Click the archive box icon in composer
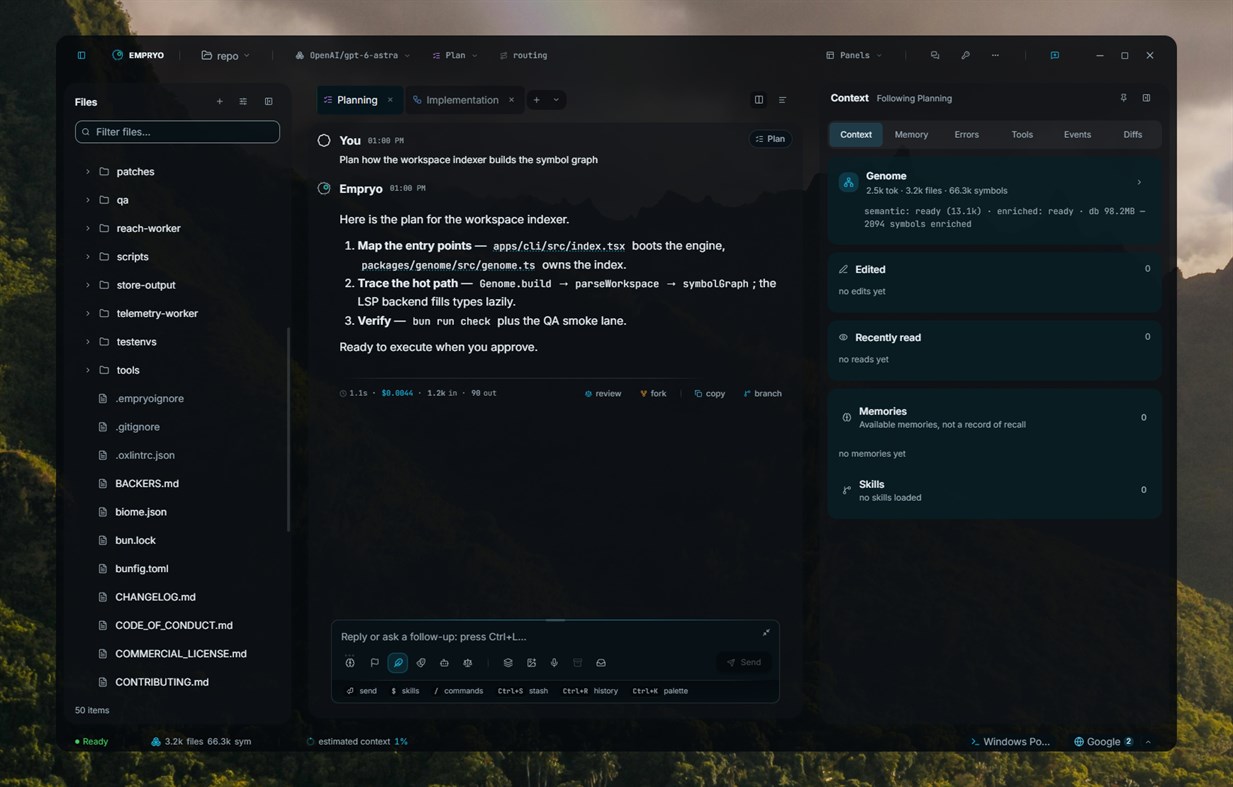Viewport: 1233px width, 787px height. coord(578,662)
